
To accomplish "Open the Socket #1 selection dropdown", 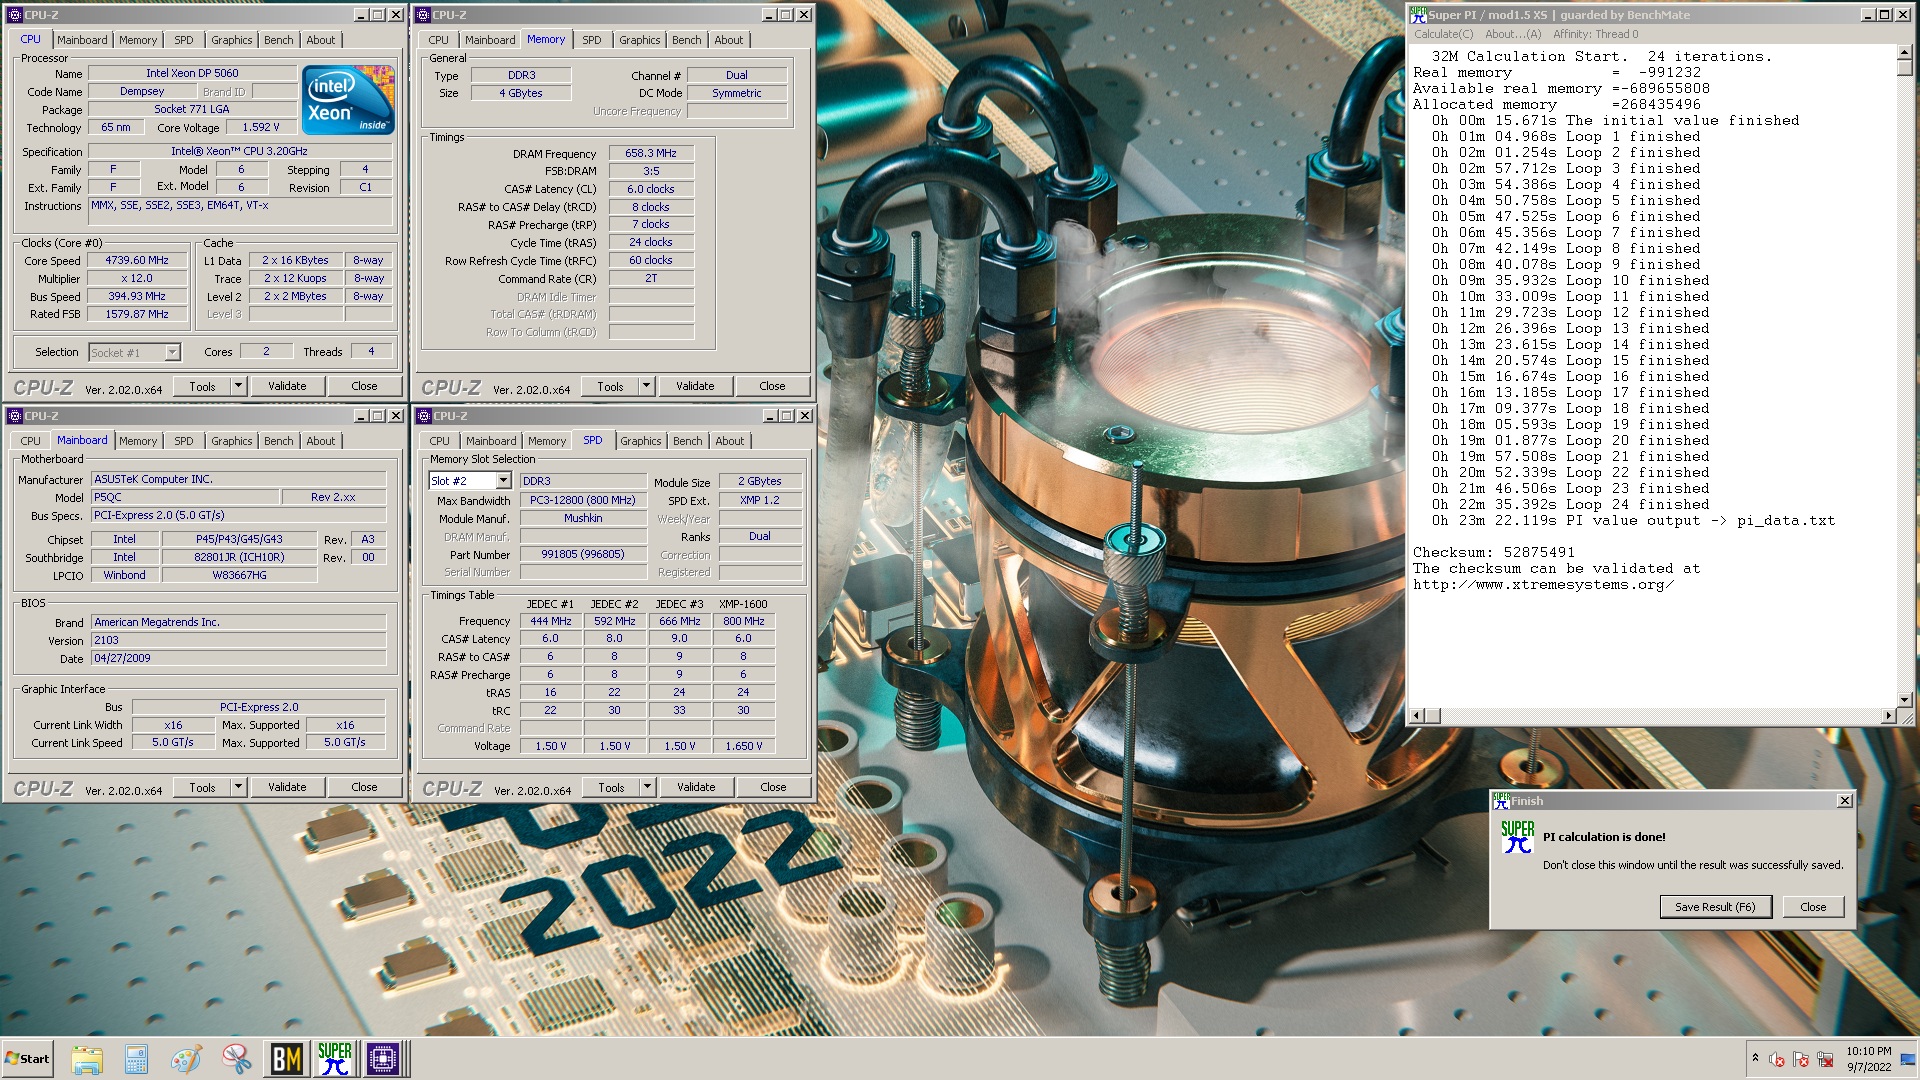I will pos(172,352).
